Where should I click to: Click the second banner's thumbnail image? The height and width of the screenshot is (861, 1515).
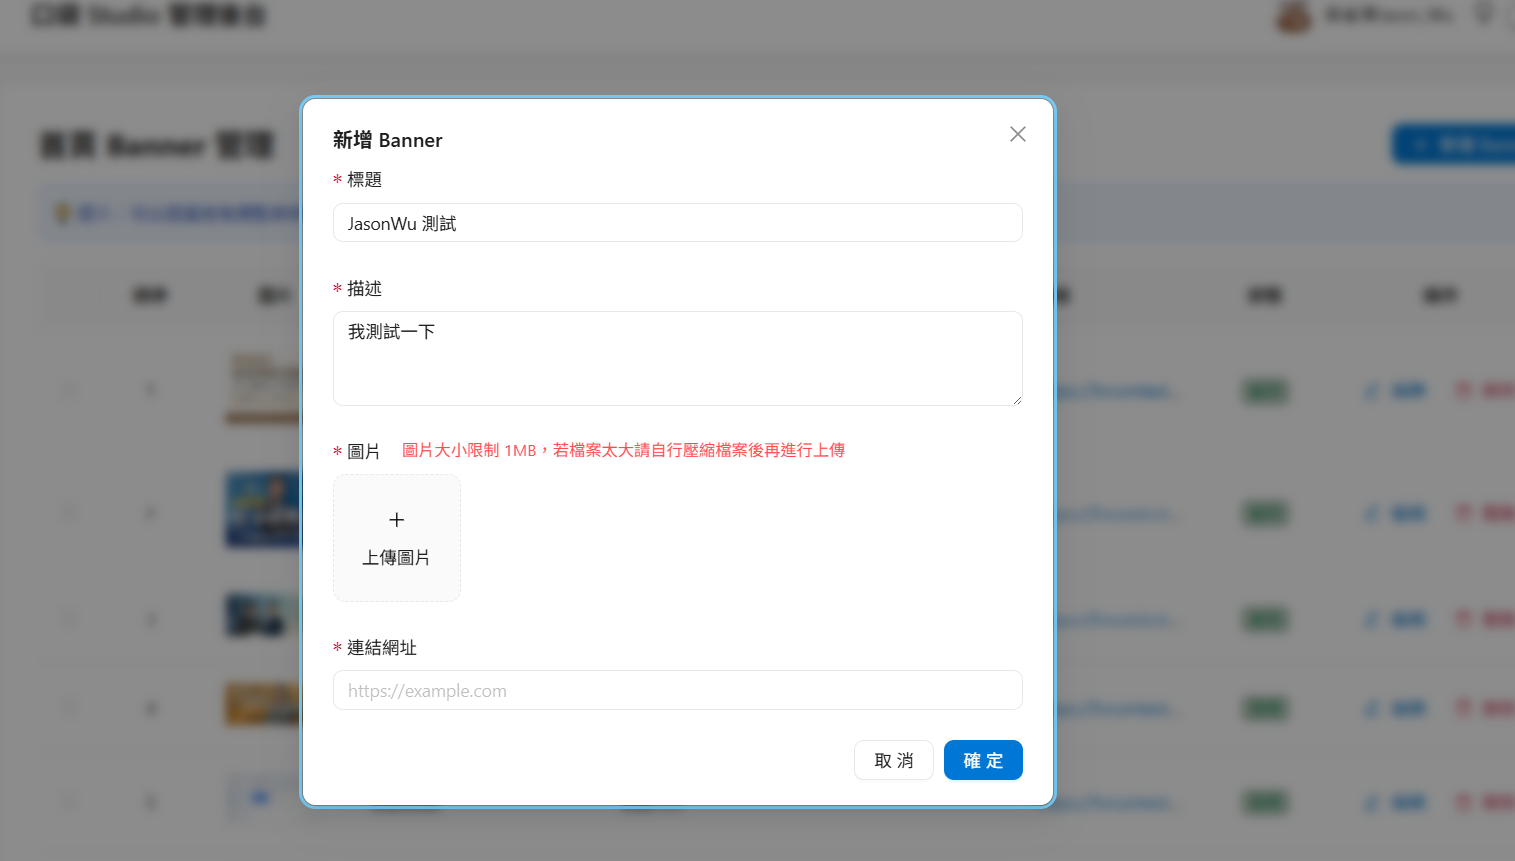pyautogui.click(x=263, y=510)
